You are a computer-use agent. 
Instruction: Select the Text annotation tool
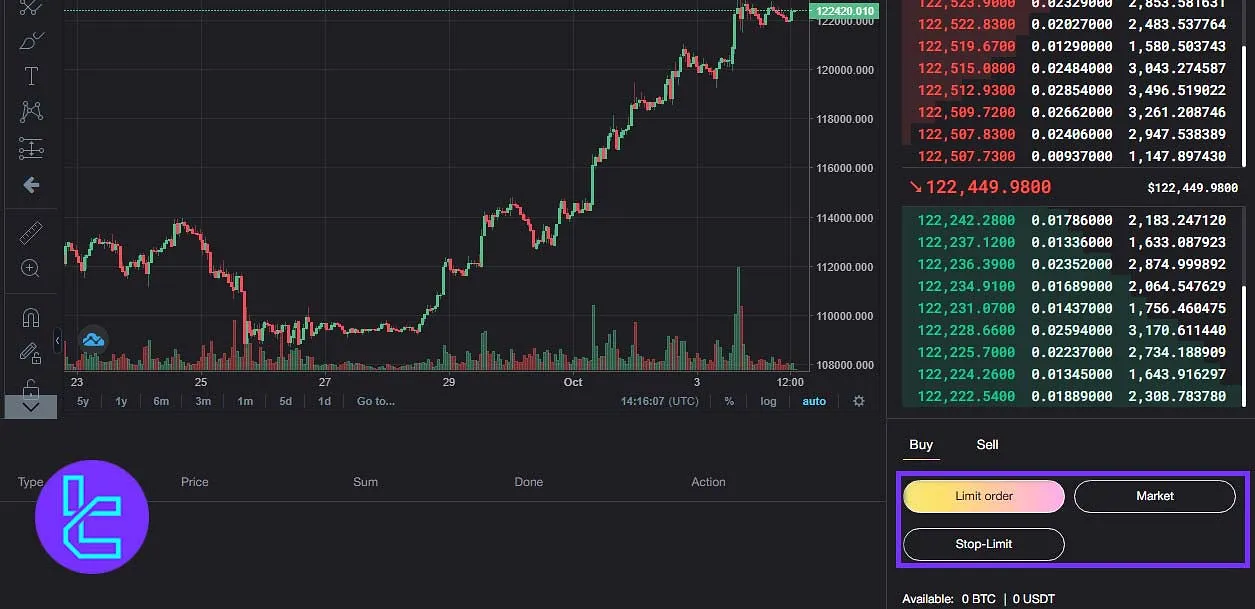coord(31,76)
